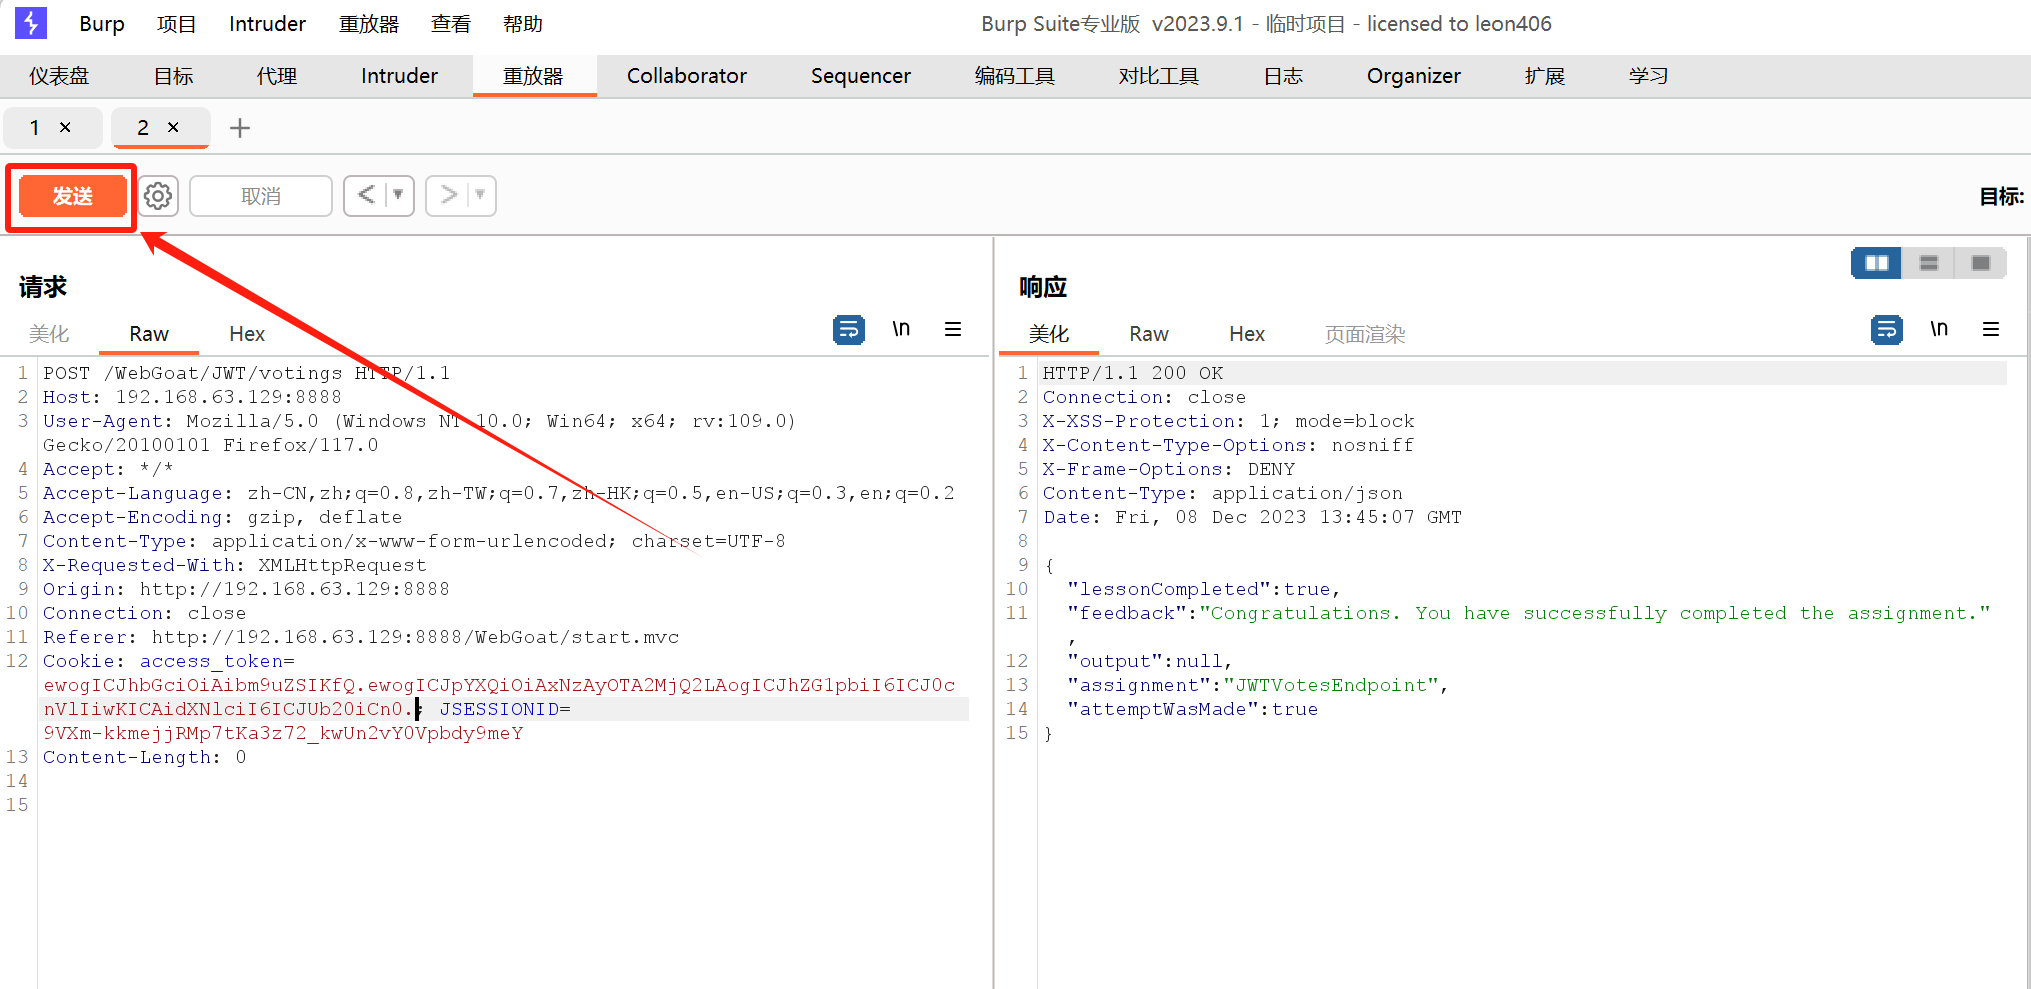
Task: Select response Hex view tab
Action: click(x=1247, y=334)
